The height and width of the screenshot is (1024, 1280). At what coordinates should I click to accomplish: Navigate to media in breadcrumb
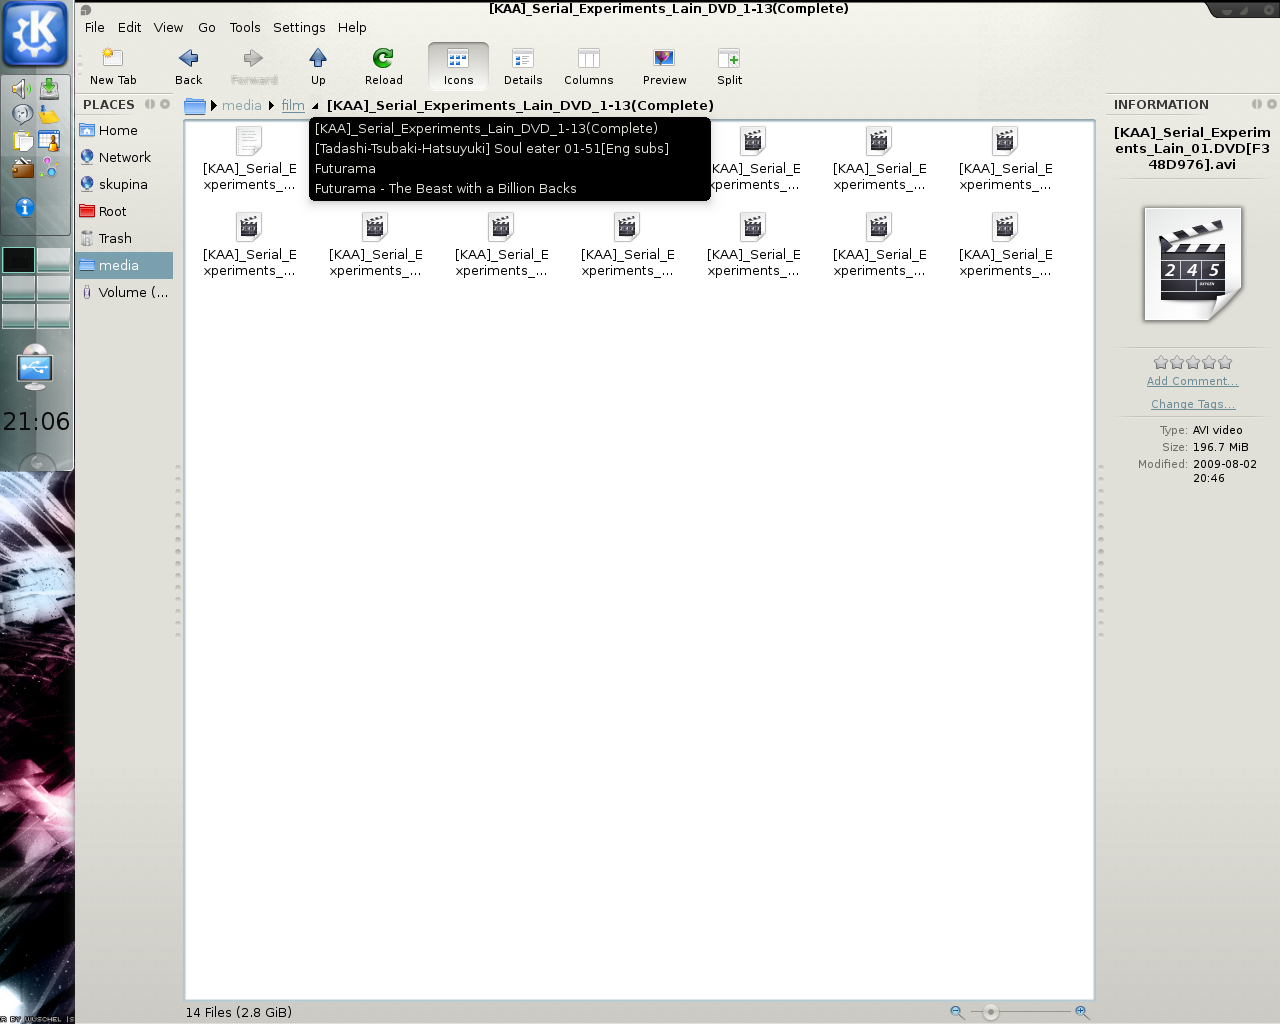[241, 105]
